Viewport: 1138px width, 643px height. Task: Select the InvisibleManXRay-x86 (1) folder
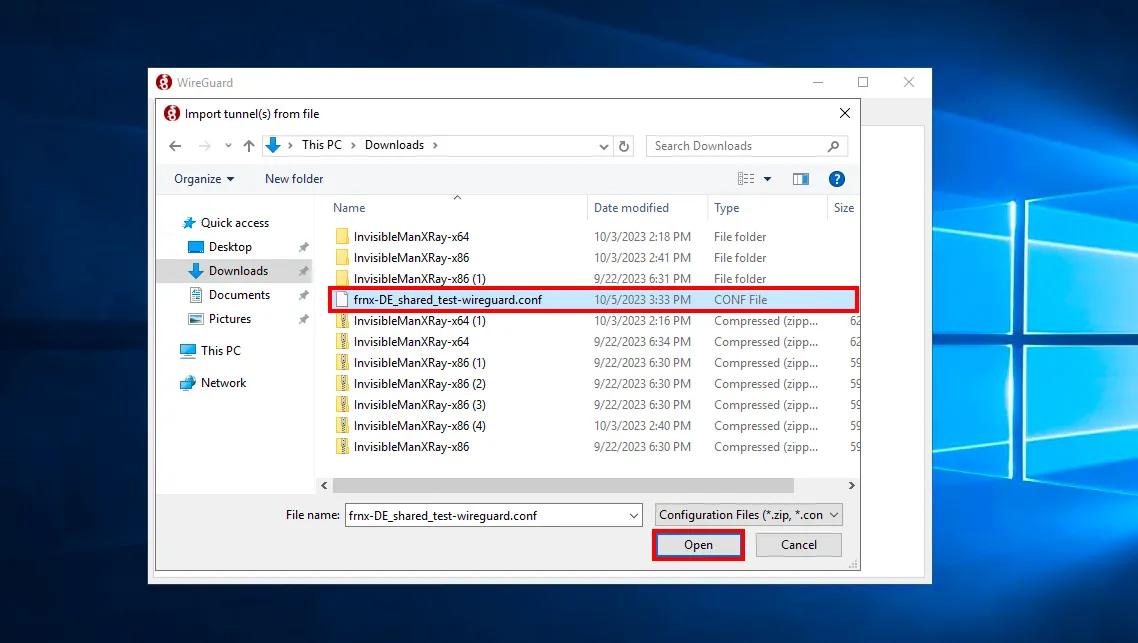(419, 279)
